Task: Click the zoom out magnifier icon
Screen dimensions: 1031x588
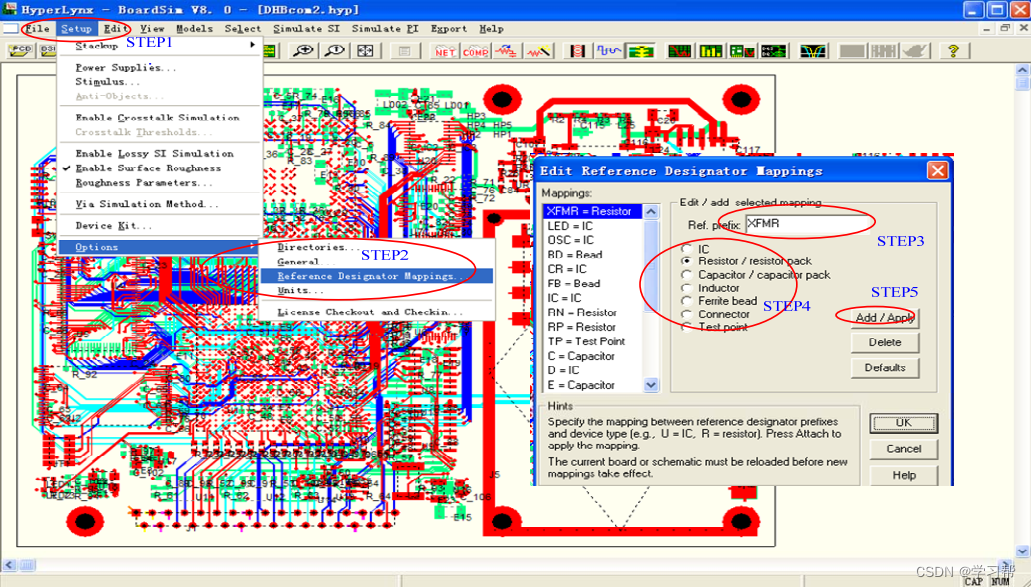Action: [x=335, y=51]
